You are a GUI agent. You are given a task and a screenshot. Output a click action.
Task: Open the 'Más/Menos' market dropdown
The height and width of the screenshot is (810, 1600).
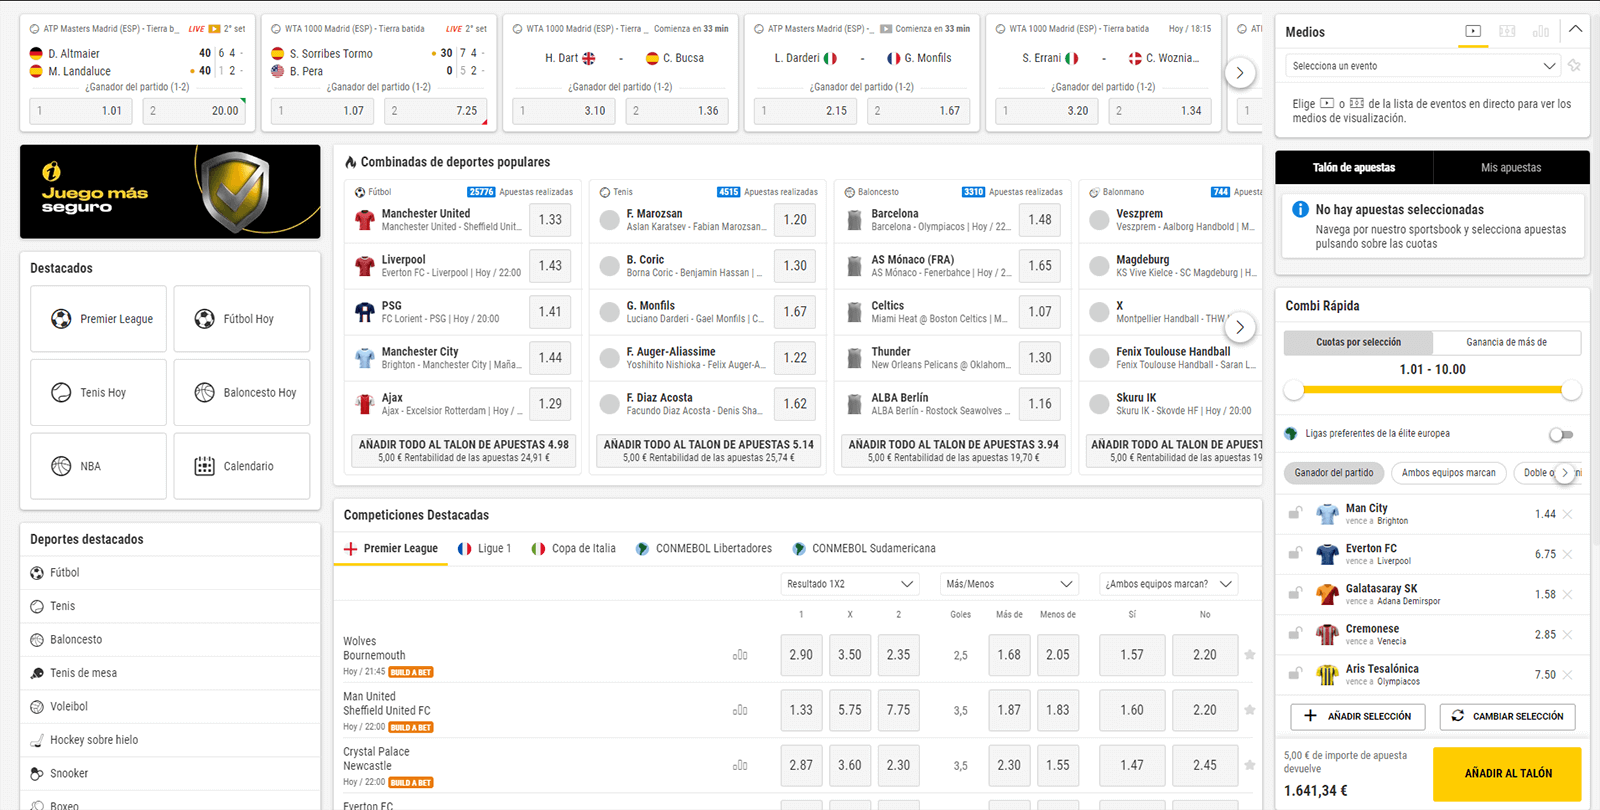(x=1009, y=584)
